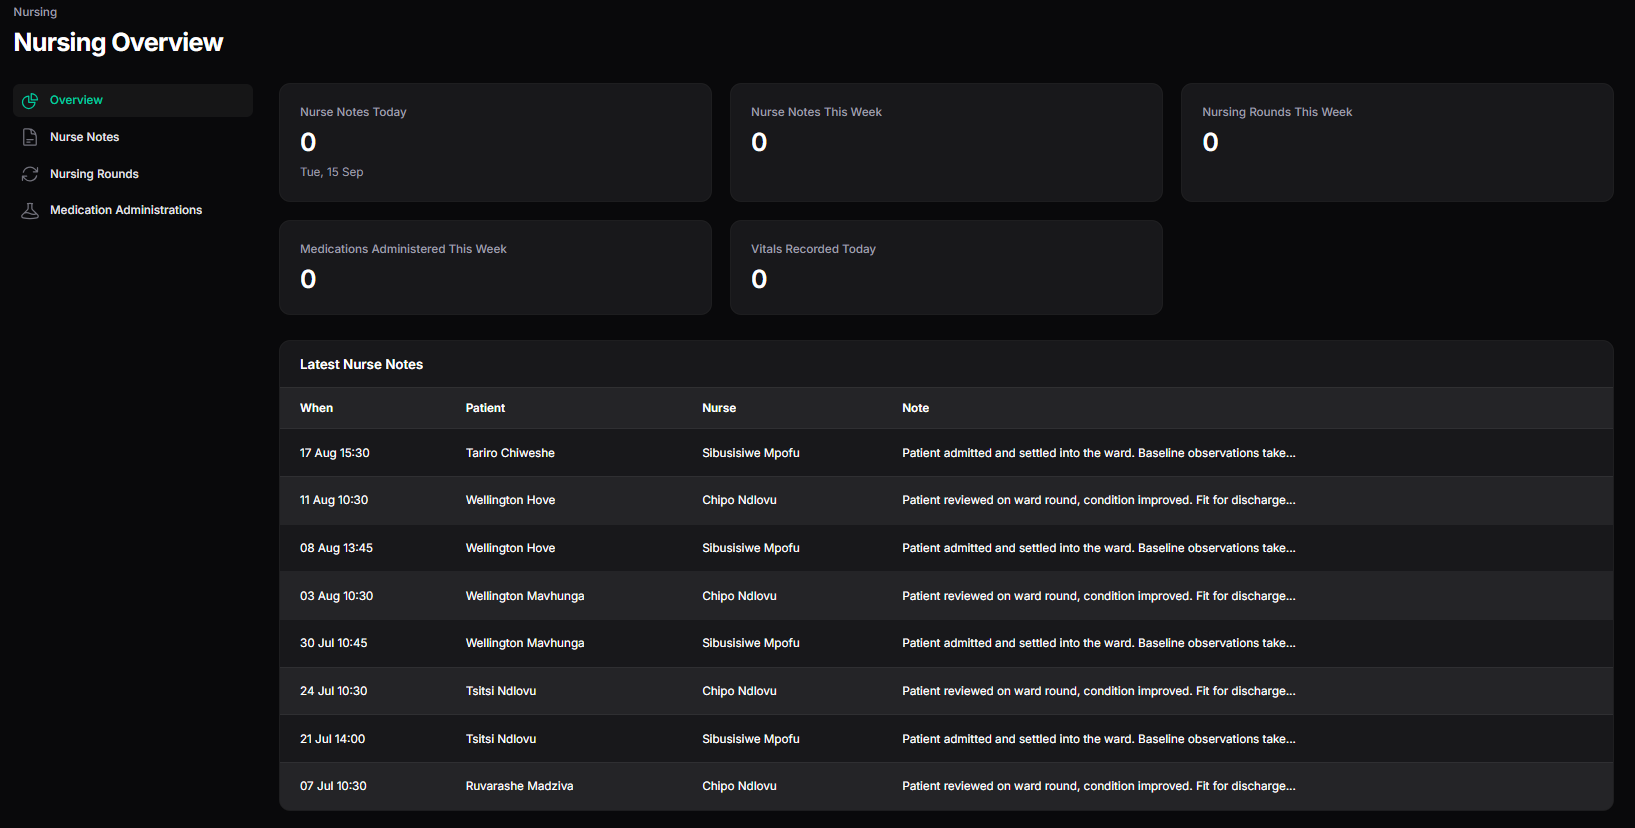Viewport: 1635px width, 828px height.
Task: Click the Nurse Notes document icon
Action: (x=30, y=137)
